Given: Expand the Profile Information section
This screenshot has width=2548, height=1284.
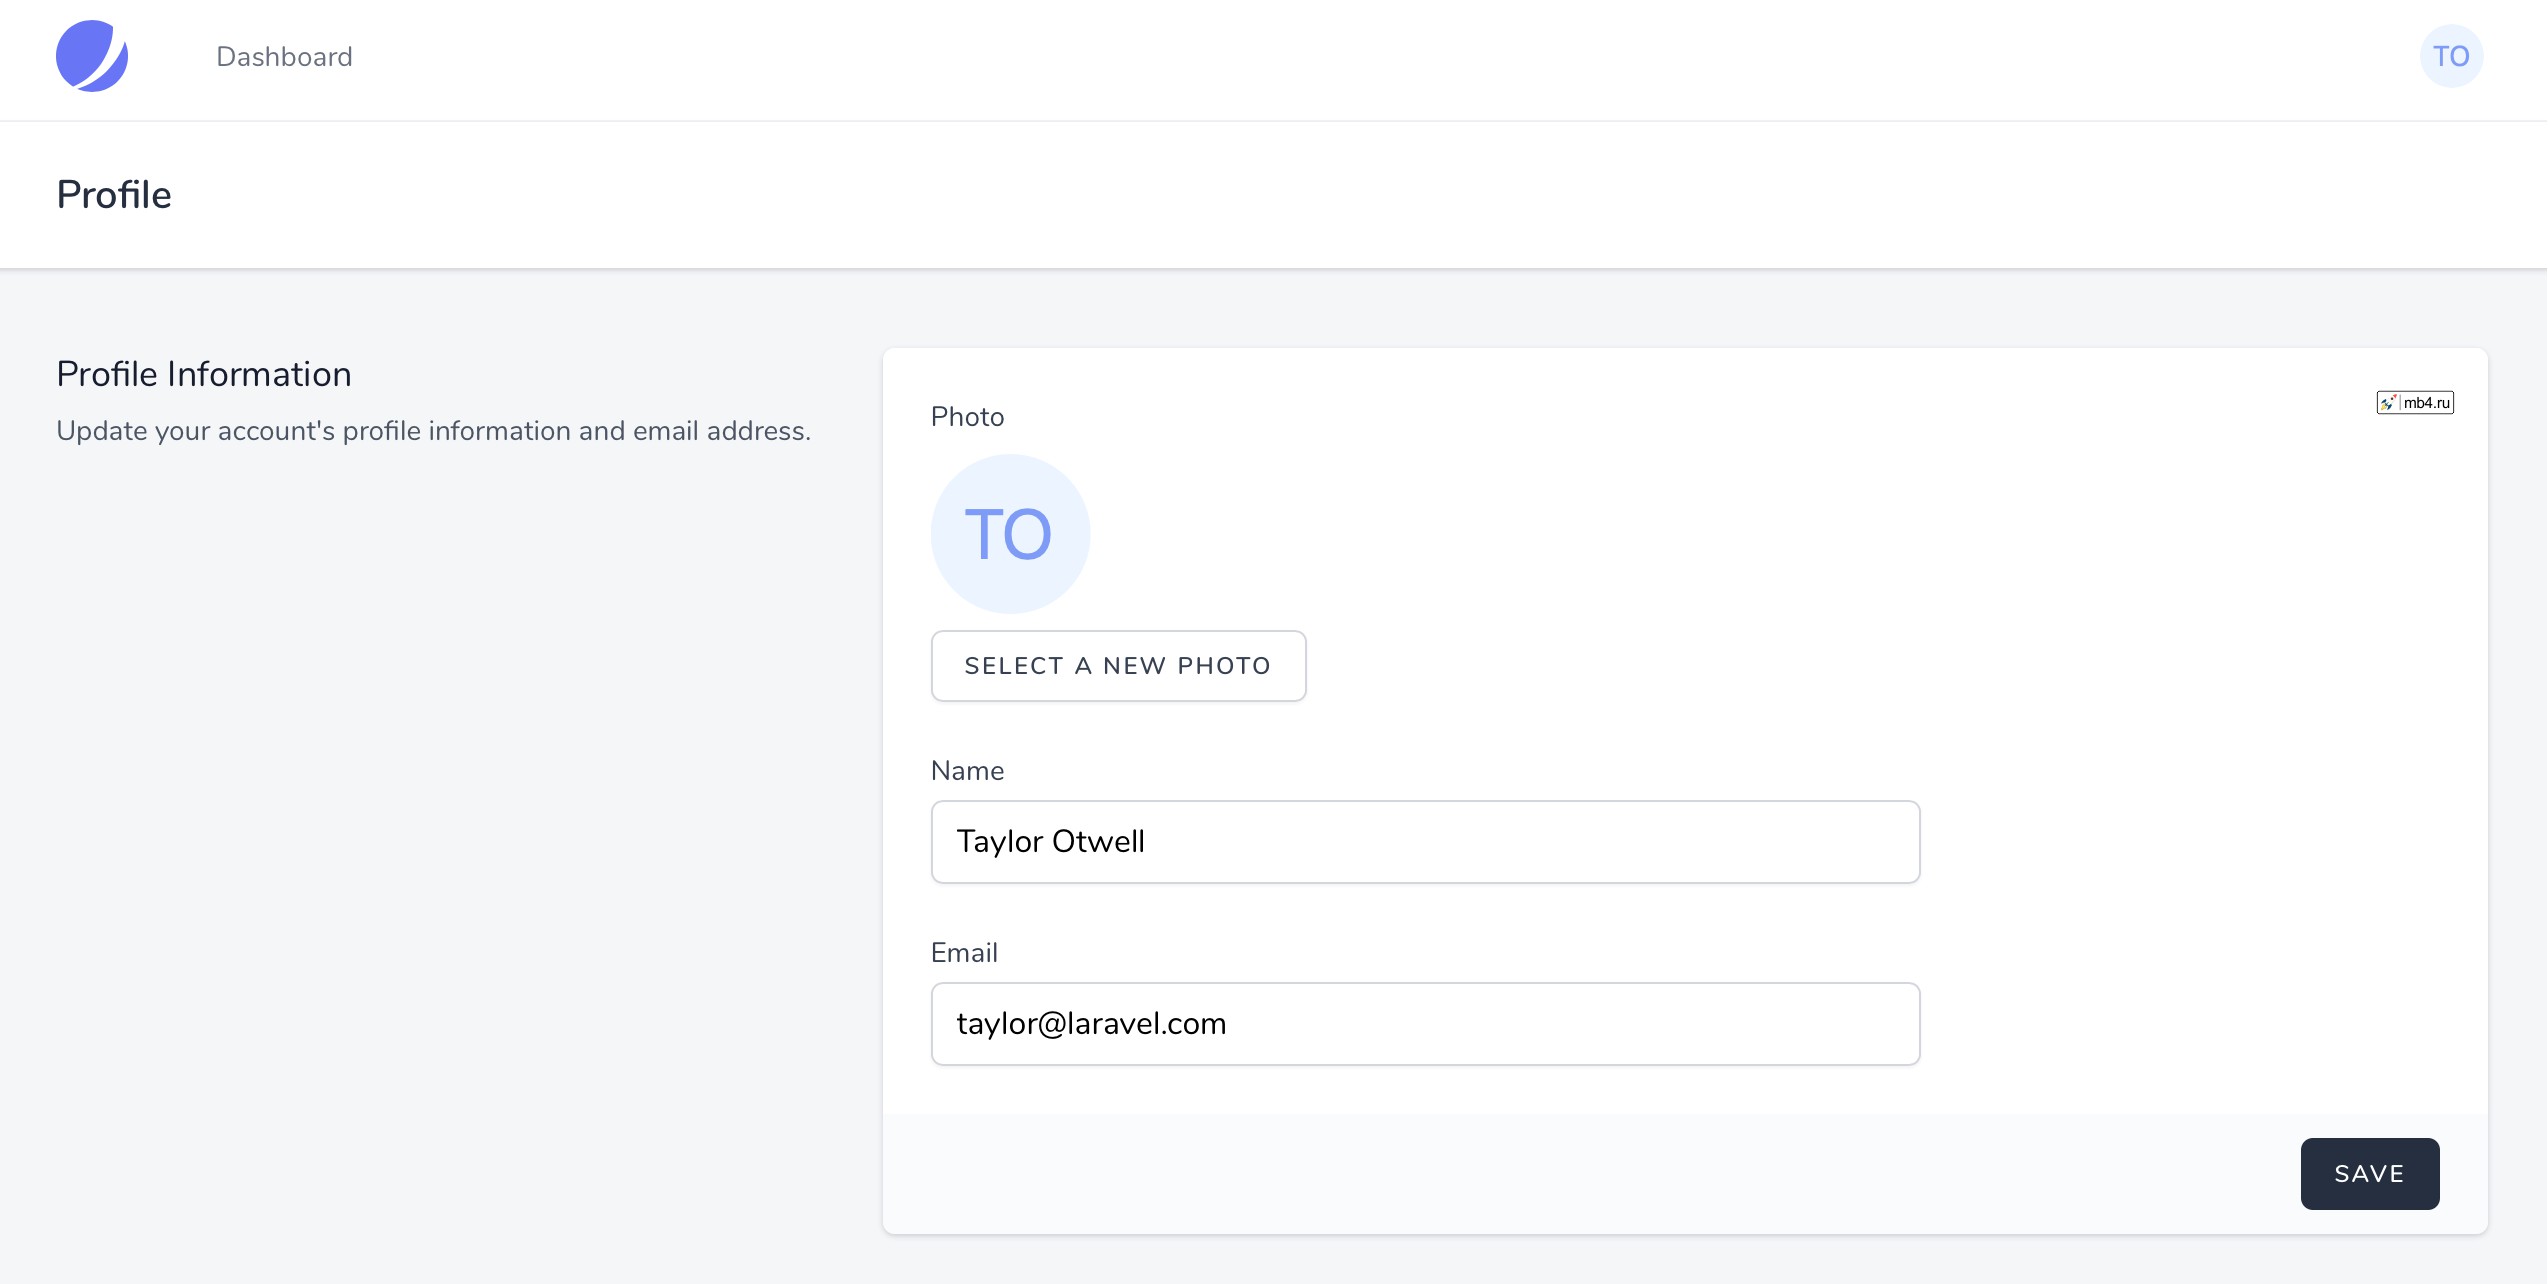Looking at the screenshot, I should tap(203, 373).
